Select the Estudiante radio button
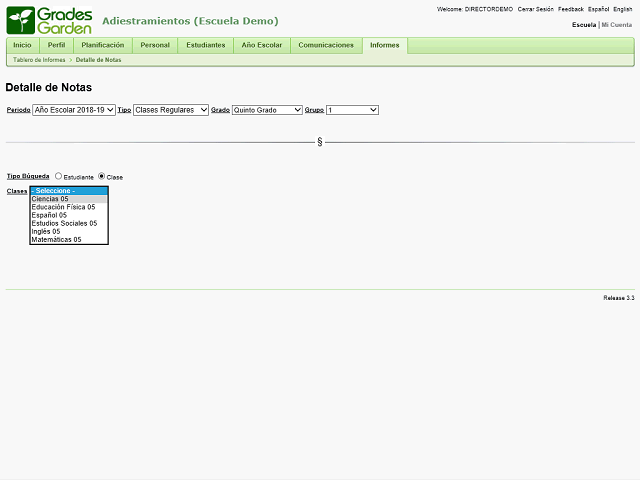 pyautogui.click(x=58, y=176)
